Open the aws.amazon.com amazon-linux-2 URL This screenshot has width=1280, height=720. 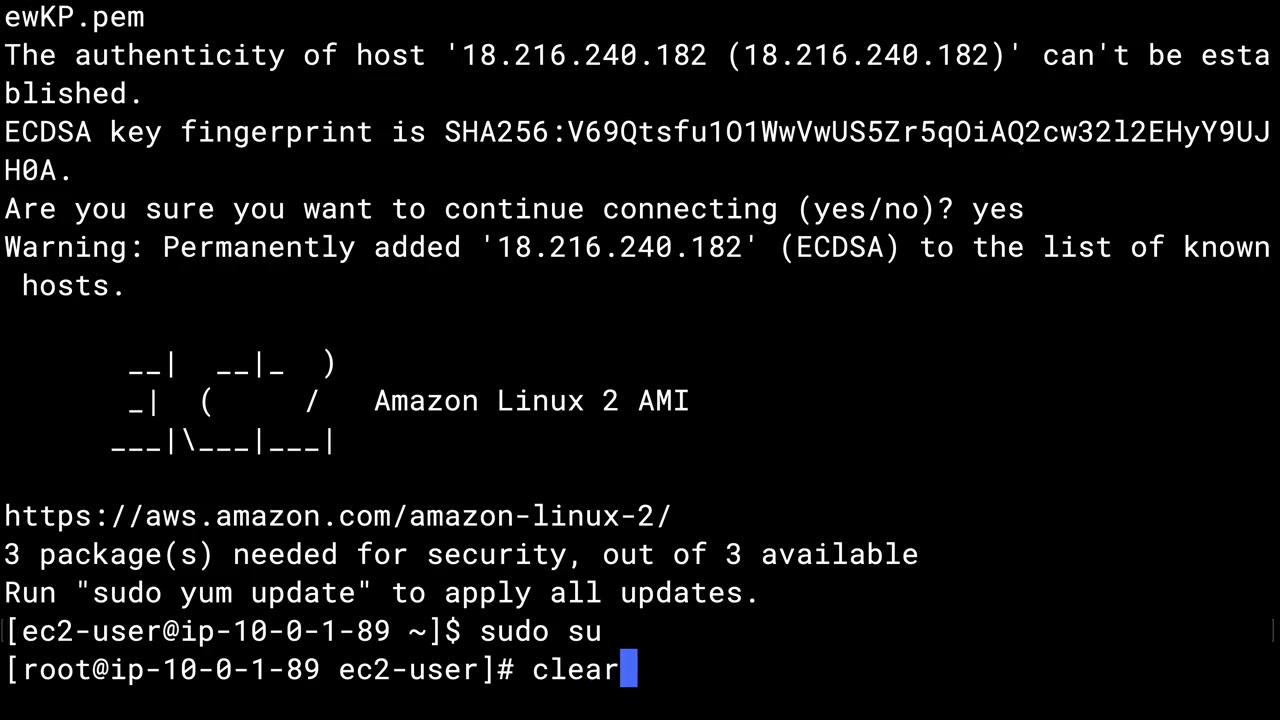338,517
